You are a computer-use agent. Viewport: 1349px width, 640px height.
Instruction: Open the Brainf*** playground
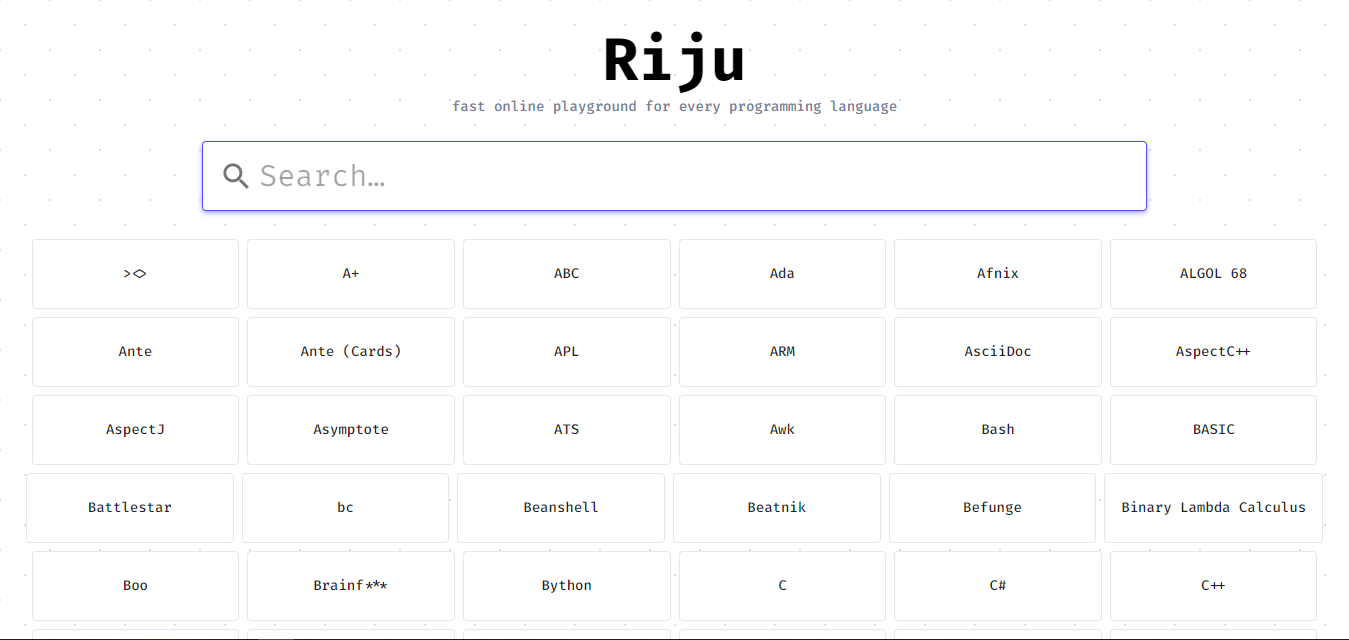(x=350, y=585)
